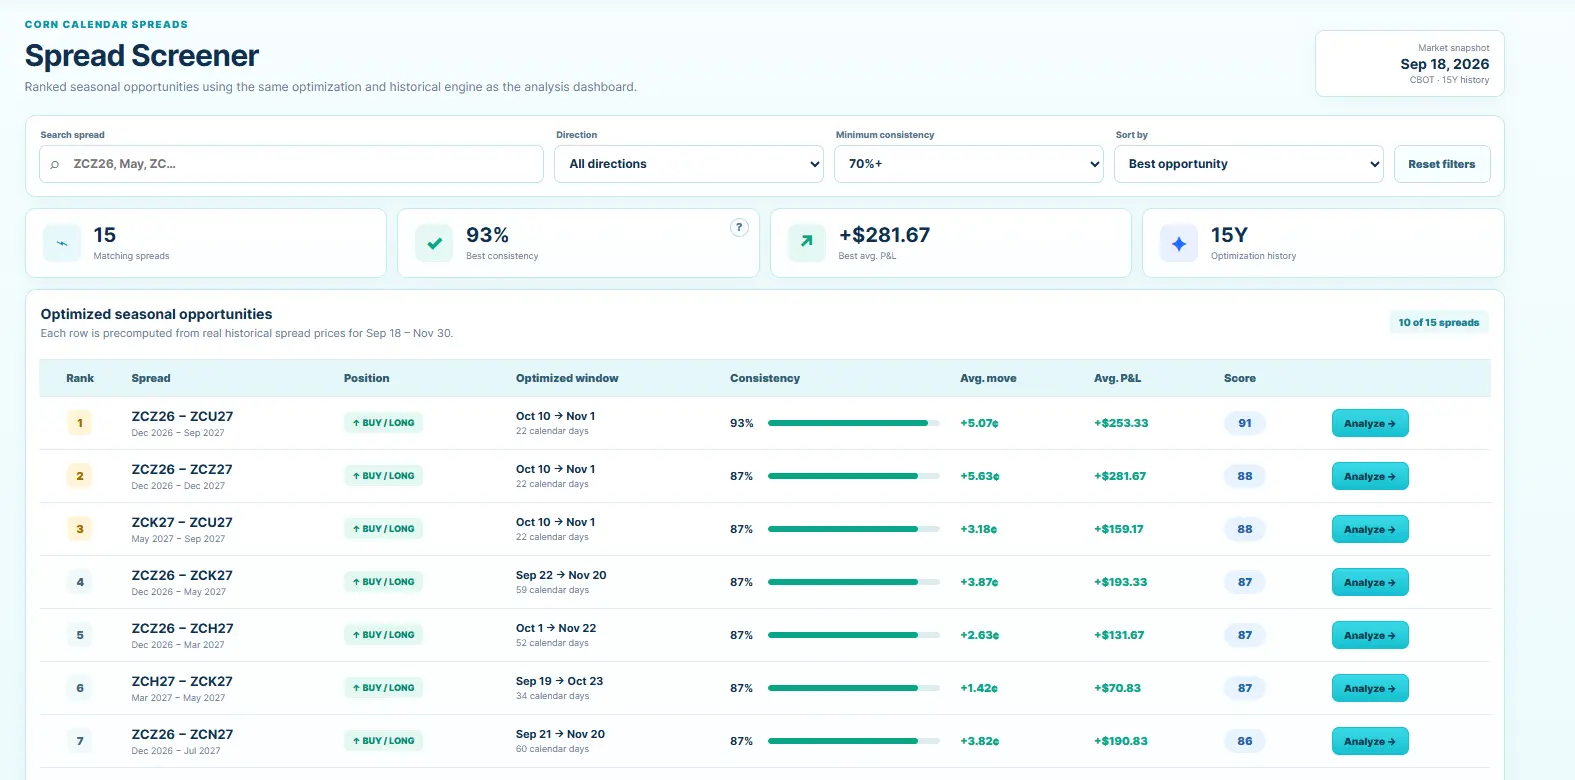Click the Score column header

(1240, 378)
